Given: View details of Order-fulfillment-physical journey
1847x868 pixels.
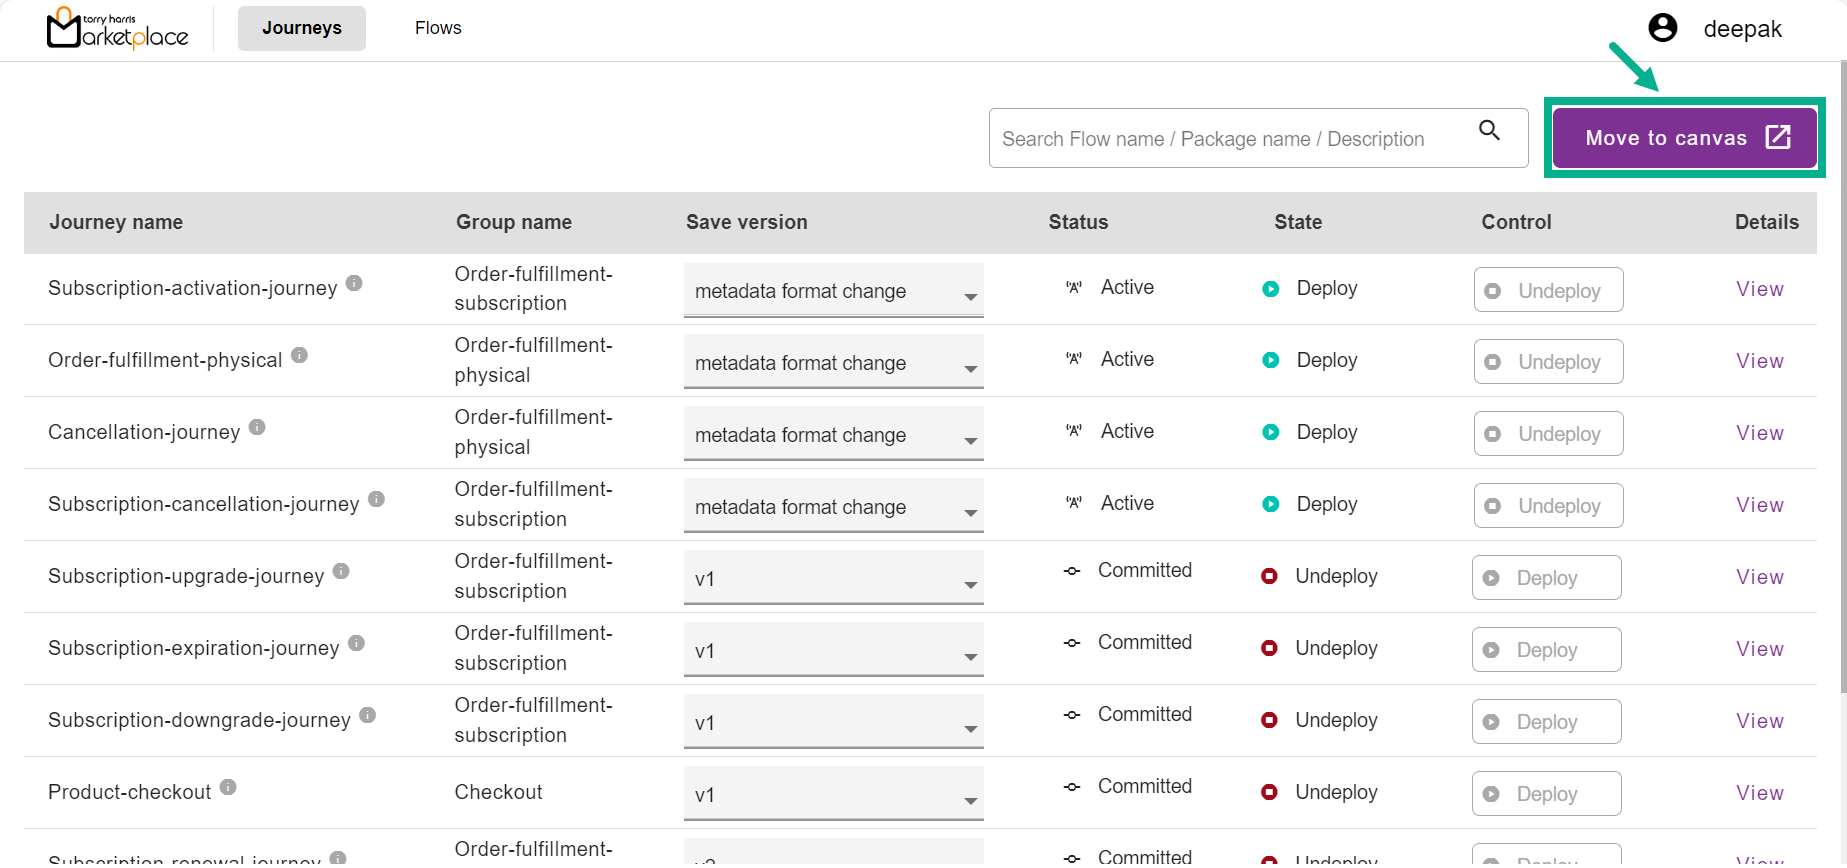Looking at the screenshot, I should (1759, 361).
